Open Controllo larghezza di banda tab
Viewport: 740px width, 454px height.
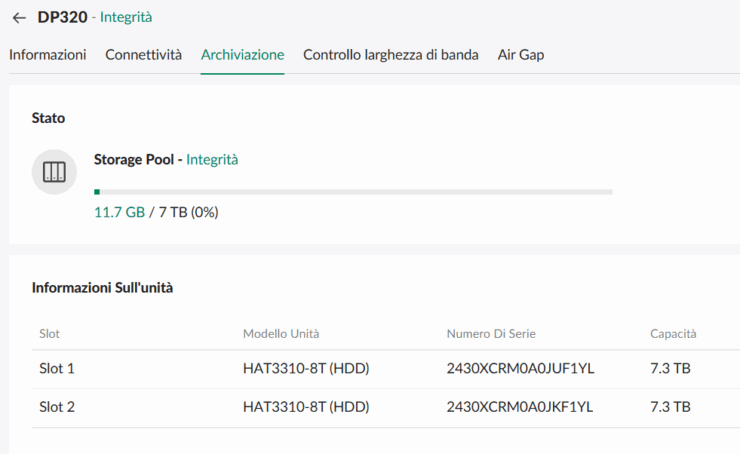coord(390,55)
